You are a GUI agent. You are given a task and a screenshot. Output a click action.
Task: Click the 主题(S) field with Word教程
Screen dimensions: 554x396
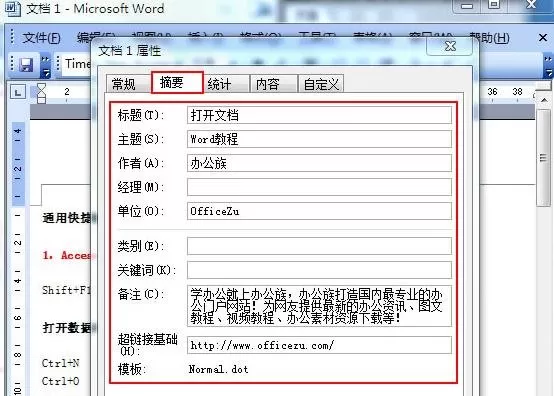[x=319, y=139]
